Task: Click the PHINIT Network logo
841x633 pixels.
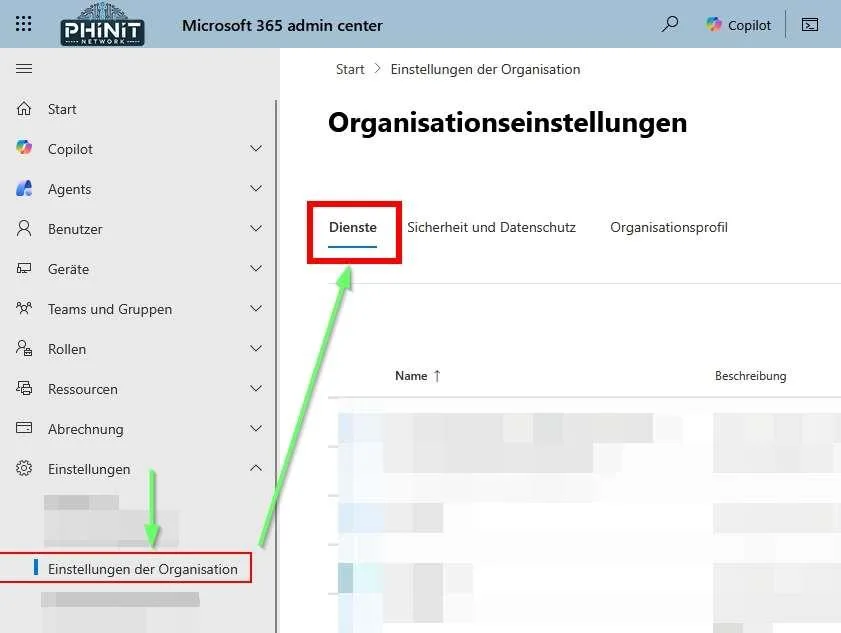Action: (x=103, y=25)
